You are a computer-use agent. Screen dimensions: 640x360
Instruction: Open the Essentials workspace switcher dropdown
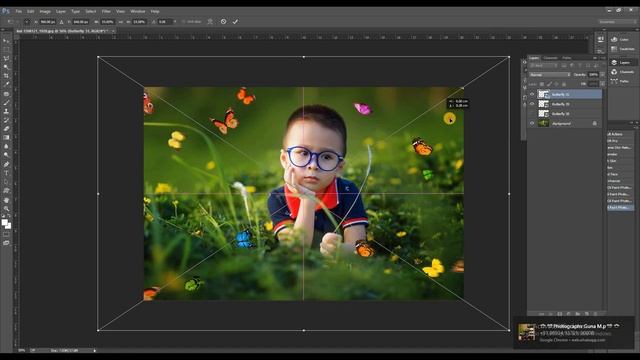(617, 22)
